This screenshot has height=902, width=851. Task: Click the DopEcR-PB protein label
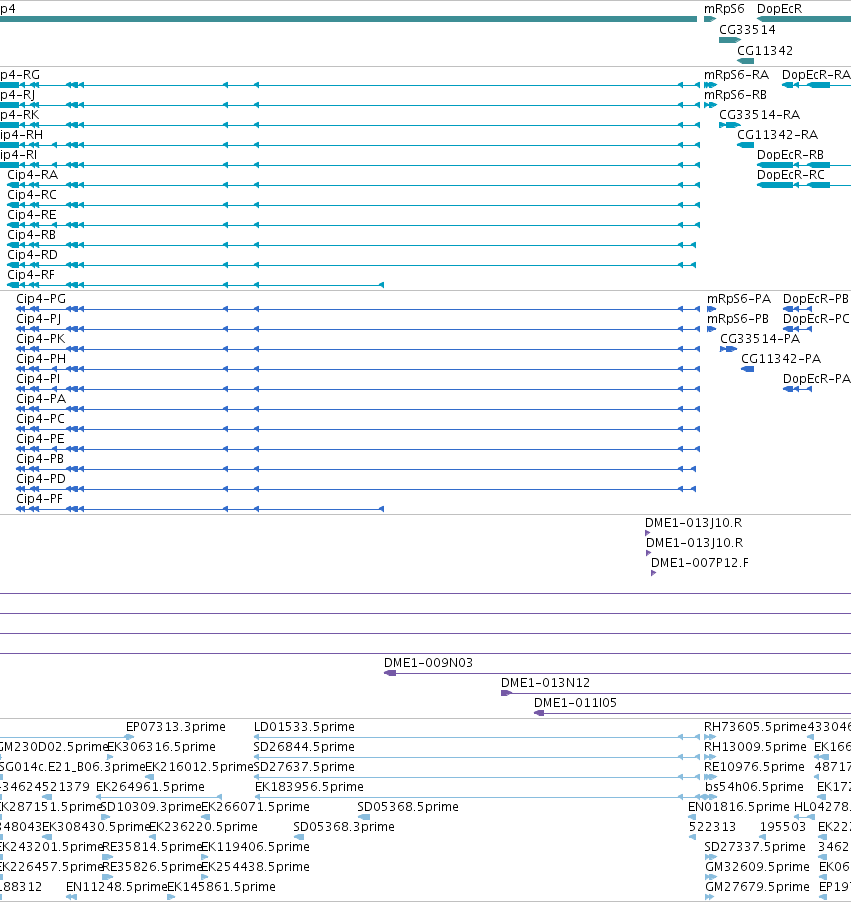(x=815, y=299)
